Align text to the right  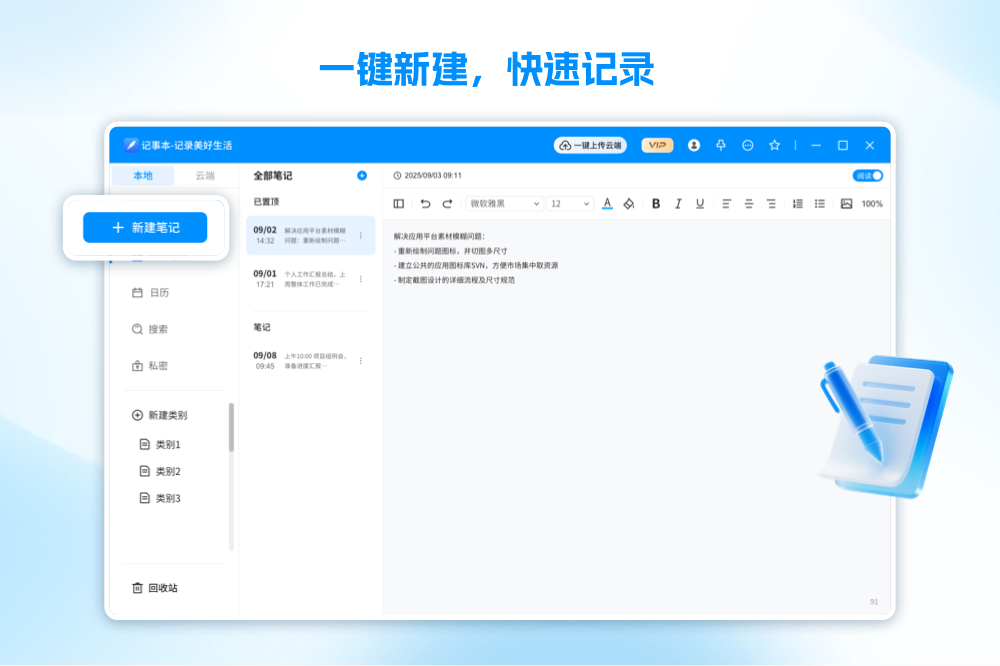coord(771,204)
